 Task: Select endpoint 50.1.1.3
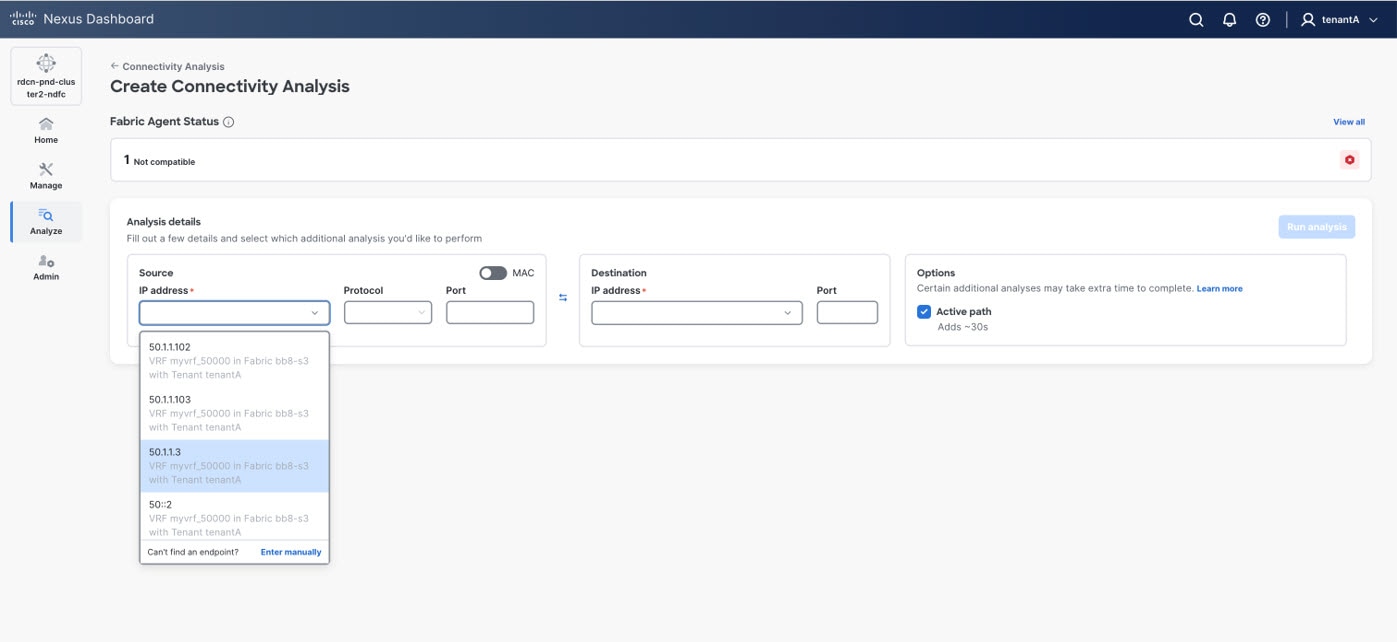[x=234, y=466]
